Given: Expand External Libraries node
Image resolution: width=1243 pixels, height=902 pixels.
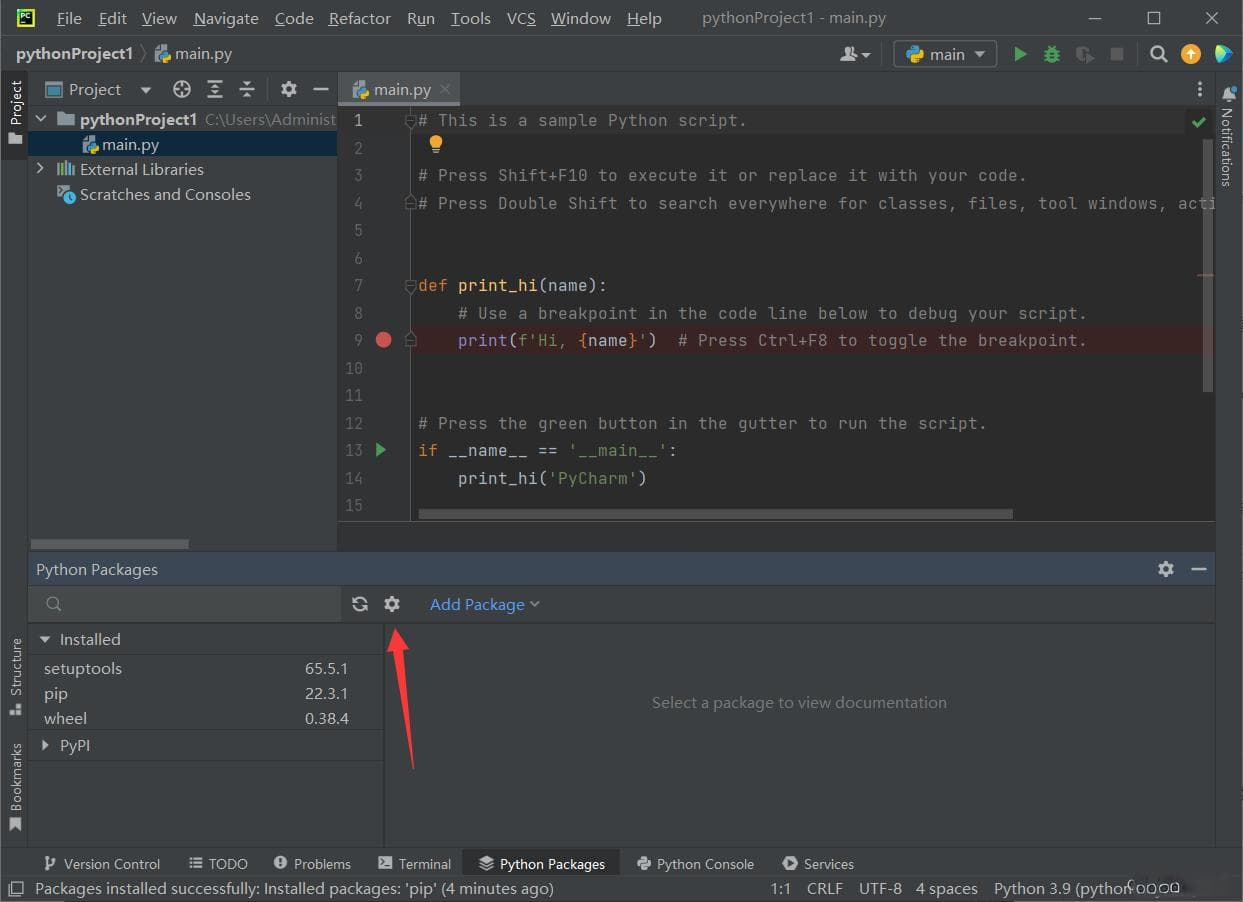Looking at the screenshot, I should (40, 169).
